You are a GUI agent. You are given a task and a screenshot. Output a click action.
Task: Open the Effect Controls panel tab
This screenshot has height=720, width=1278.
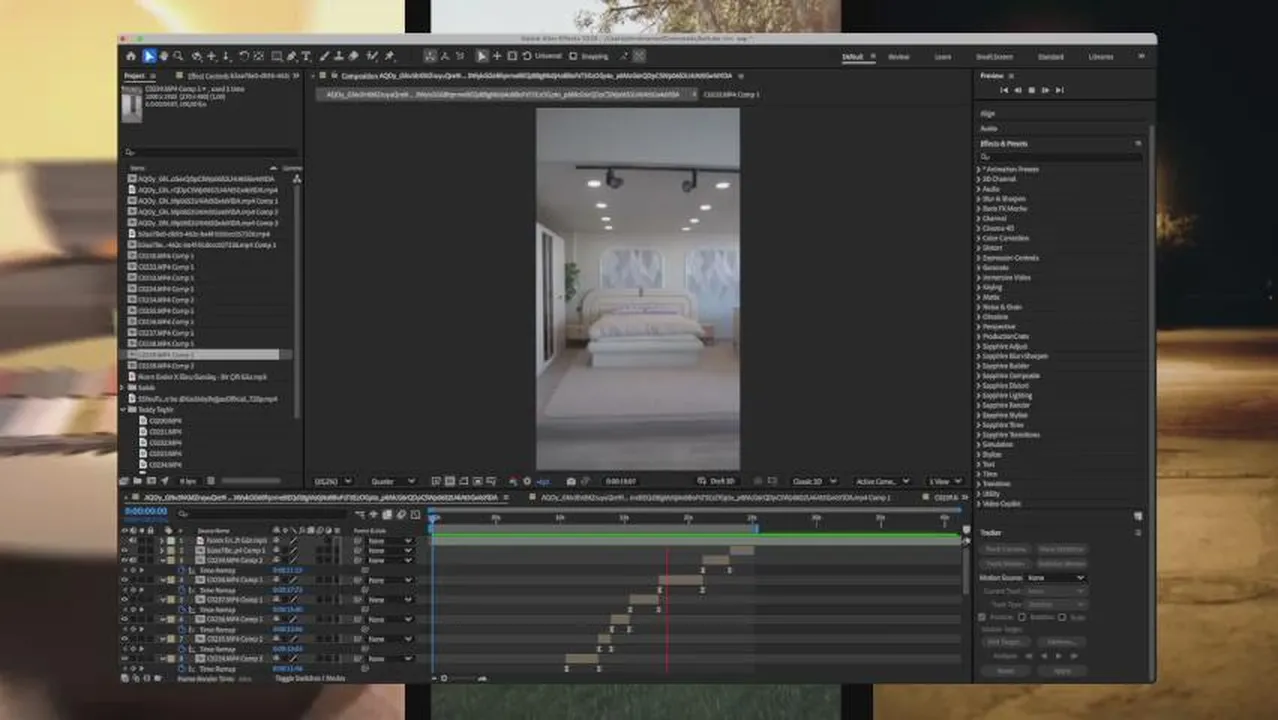click(x=238, y=75)
